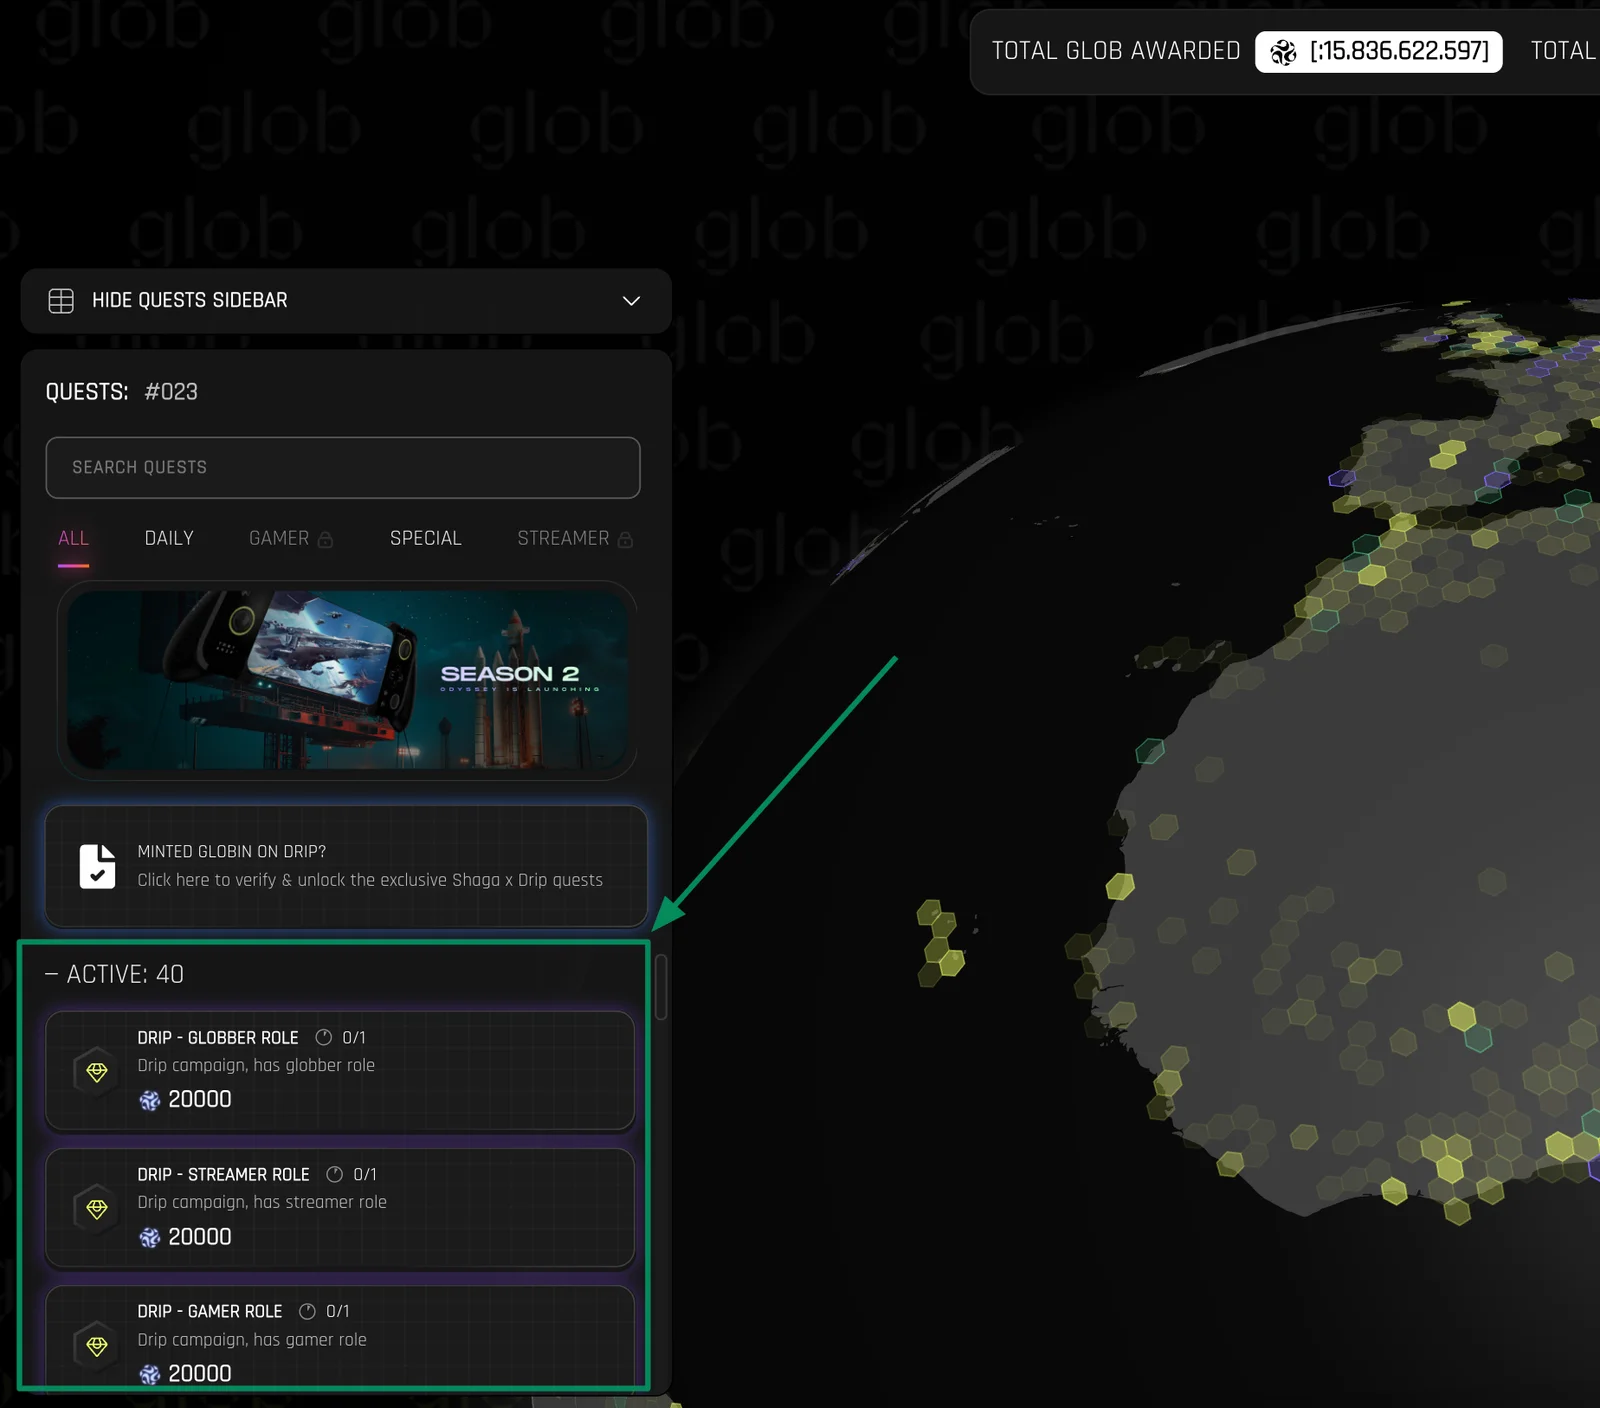This screenshot has height=1408, width=1600.
Task: Click the glob token icon in Total Glob Awarded
Action: pyautogui.click(x=1283, y=52)
